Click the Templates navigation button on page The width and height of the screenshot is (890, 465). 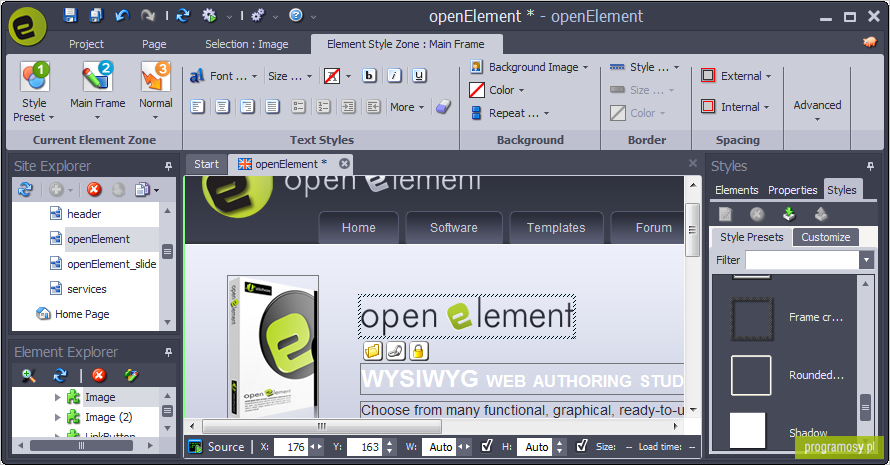[x=556, y=228]
